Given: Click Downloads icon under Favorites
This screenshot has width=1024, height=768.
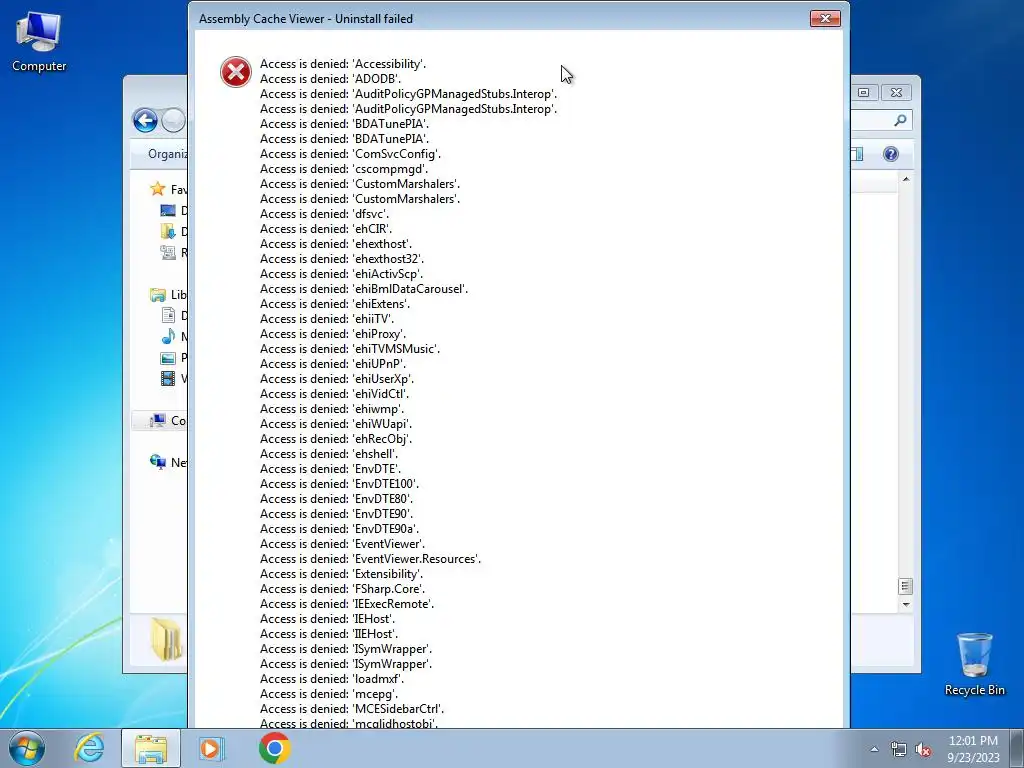Looking at the screenshot, I should tap(168, 231).
